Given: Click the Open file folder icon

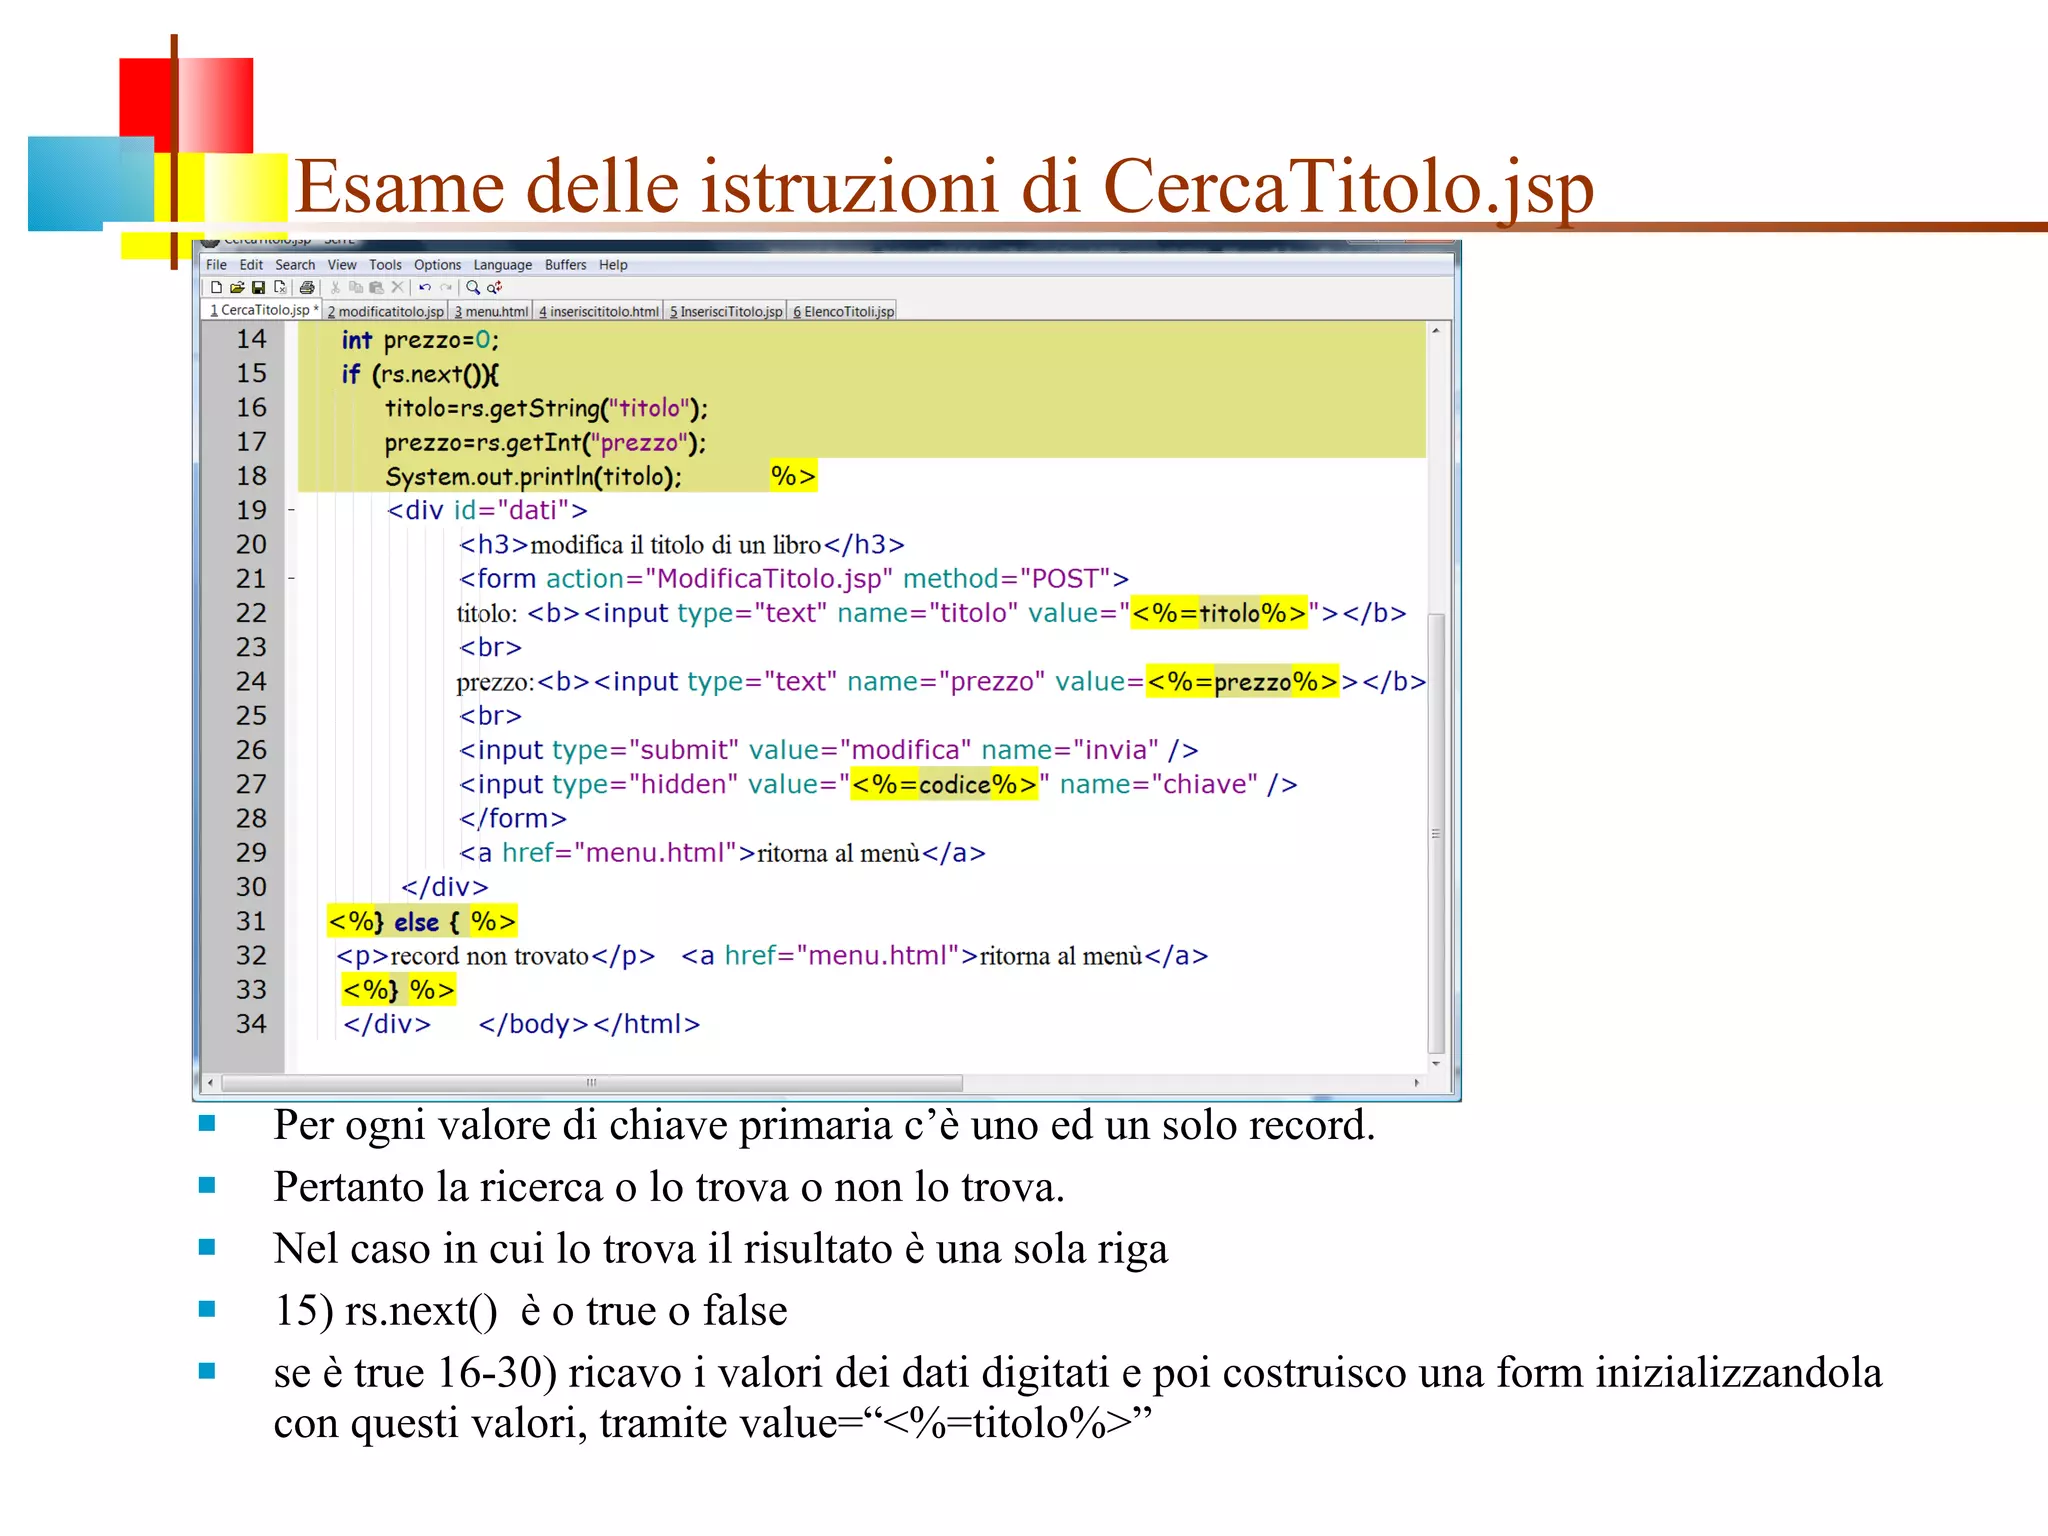Looking at the screenshot, I should 237,287.
